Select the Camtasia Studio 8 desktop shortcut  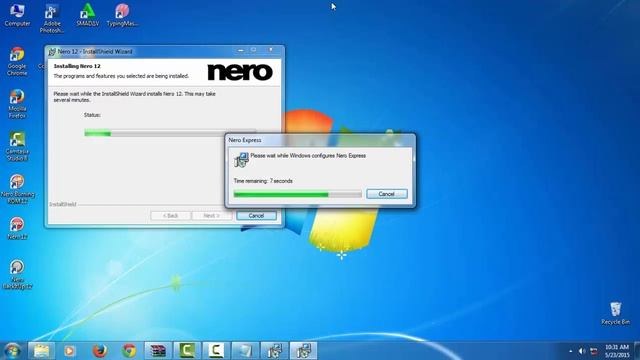click(x=17, y=147)
